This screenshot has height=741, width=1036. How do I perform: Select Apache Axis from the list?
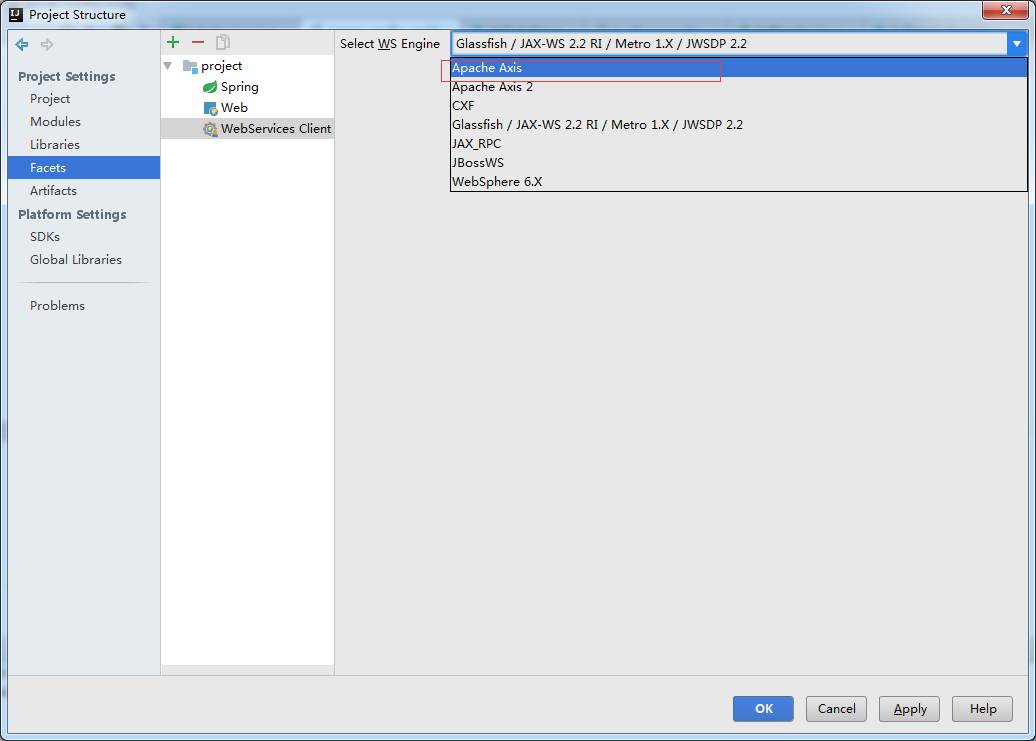point(739,67)
